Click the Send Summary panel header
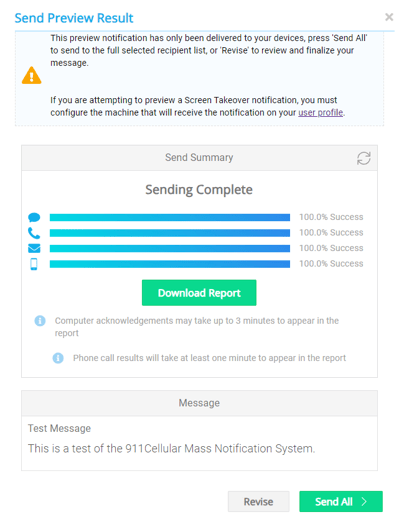 199,158
